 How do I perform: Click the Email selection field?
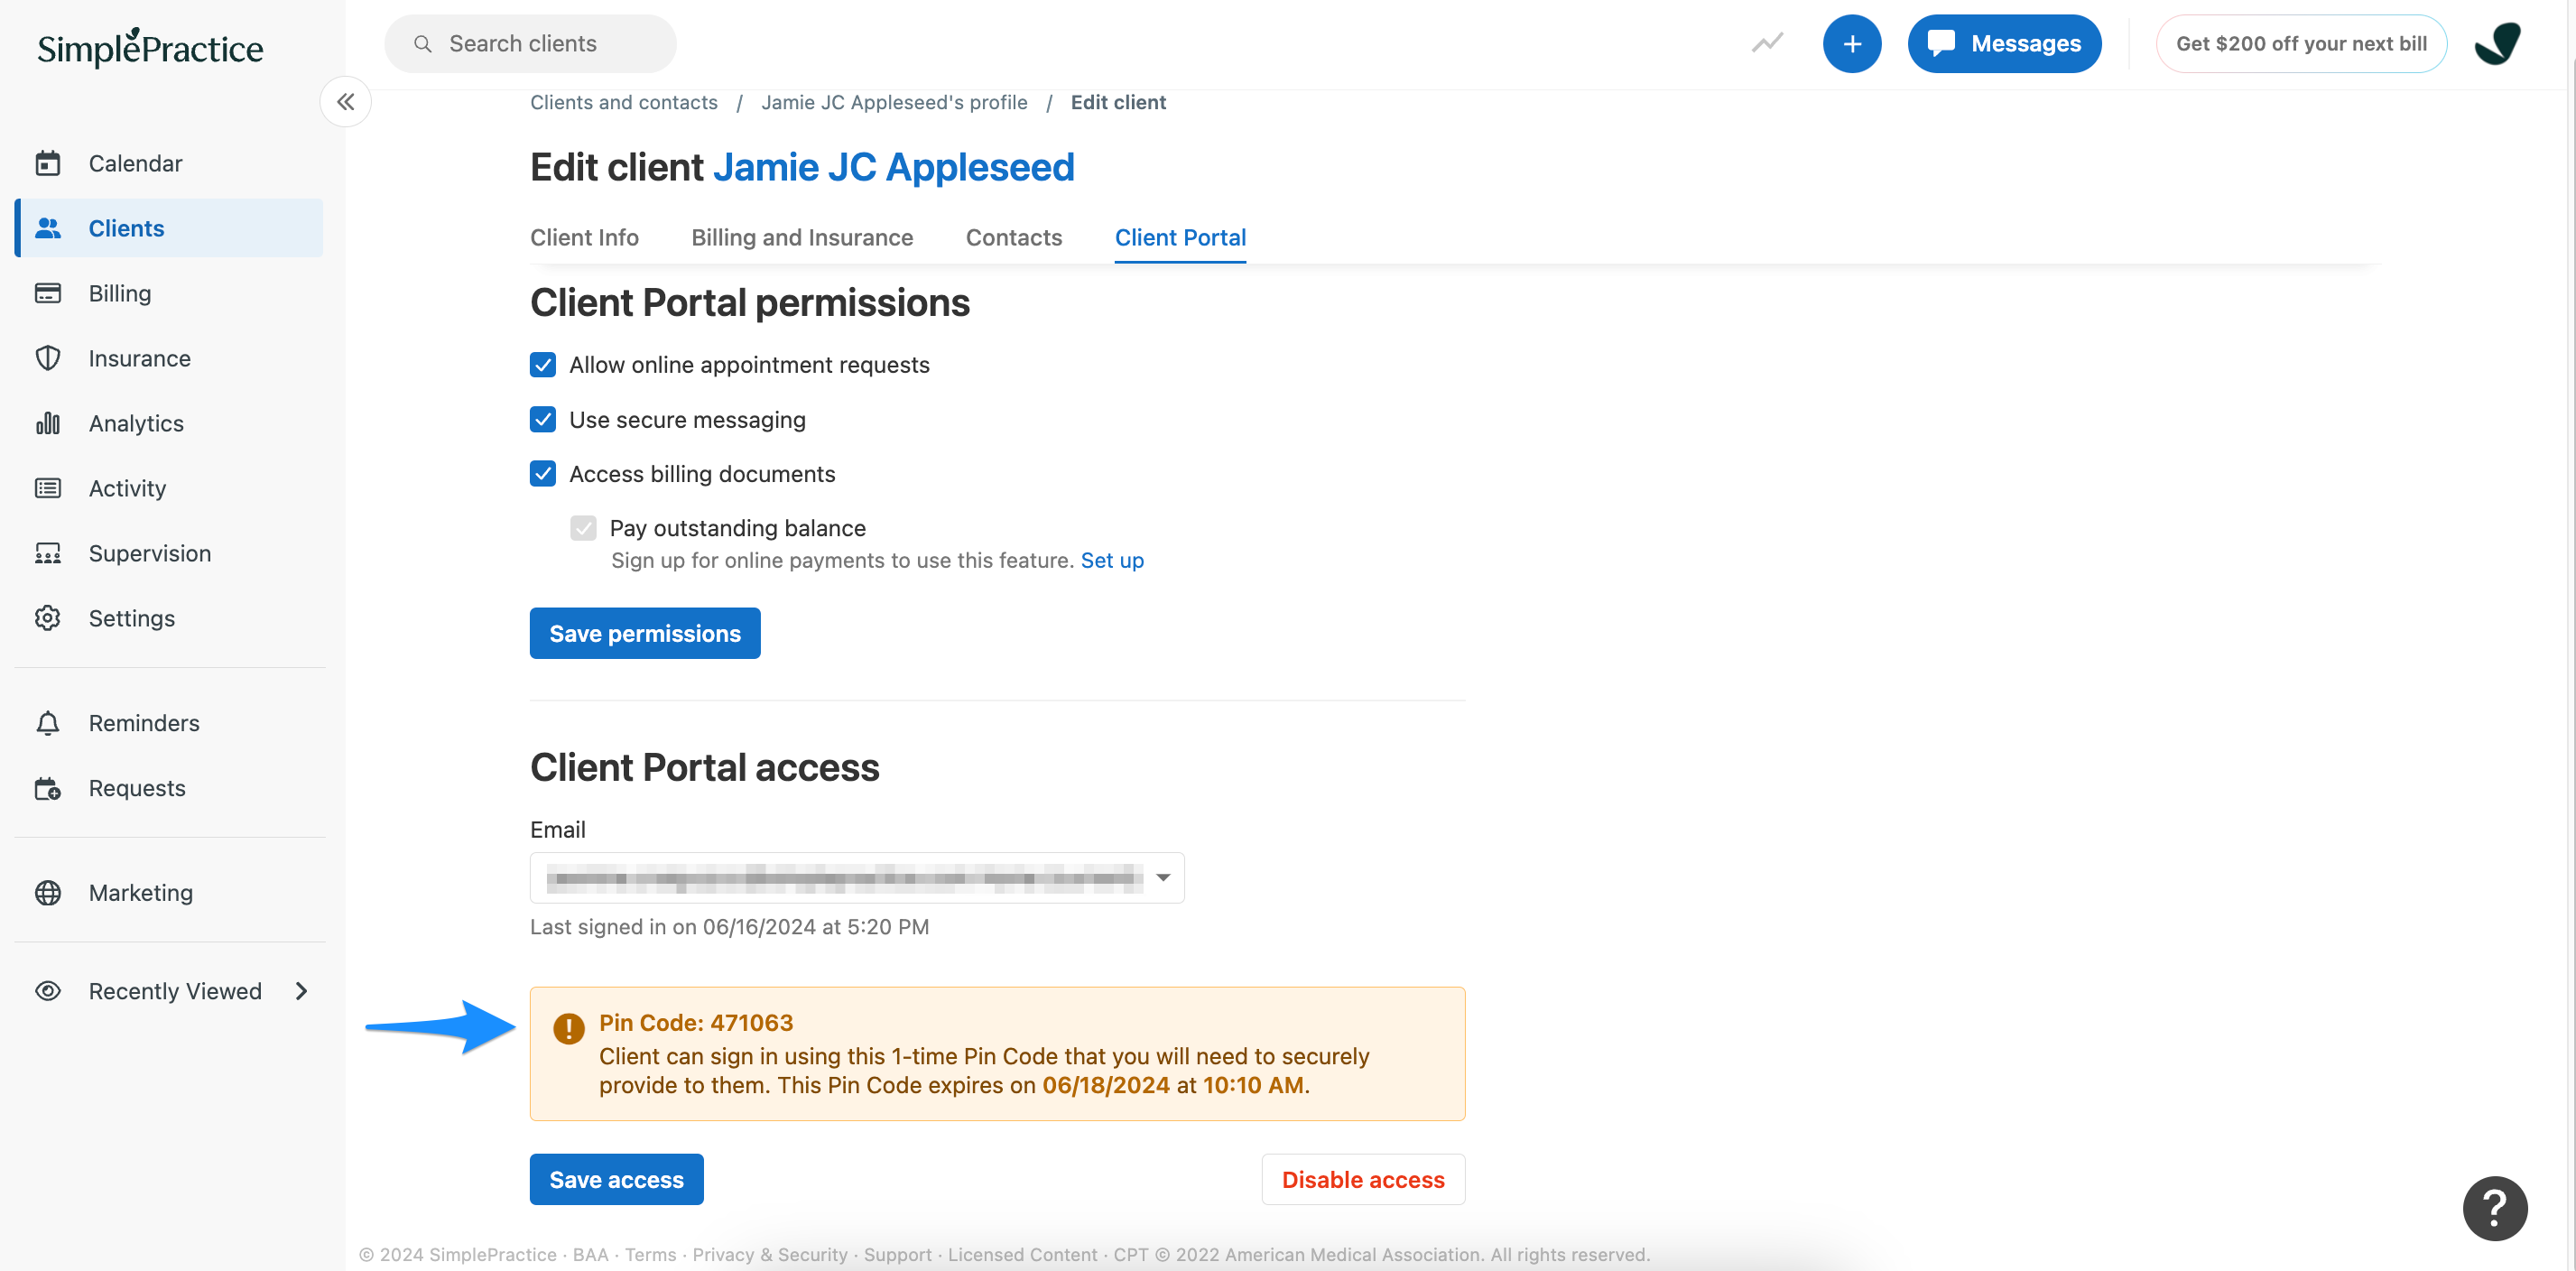[857, 877]
